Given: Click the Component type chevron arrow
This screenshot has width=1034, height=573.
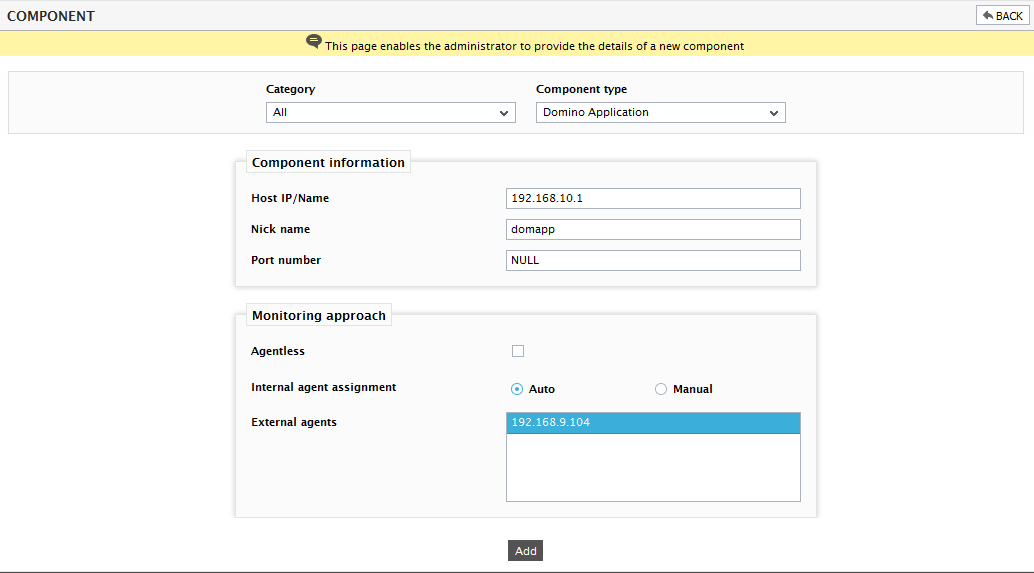Looking at the screenshot, I should tap(774, 113).
